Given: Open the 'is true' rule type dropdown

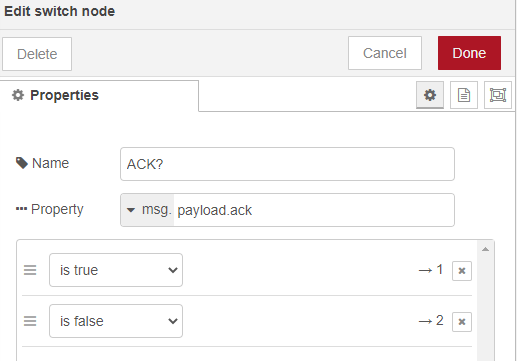Looking at the screenshot, I should coord(116,270).
